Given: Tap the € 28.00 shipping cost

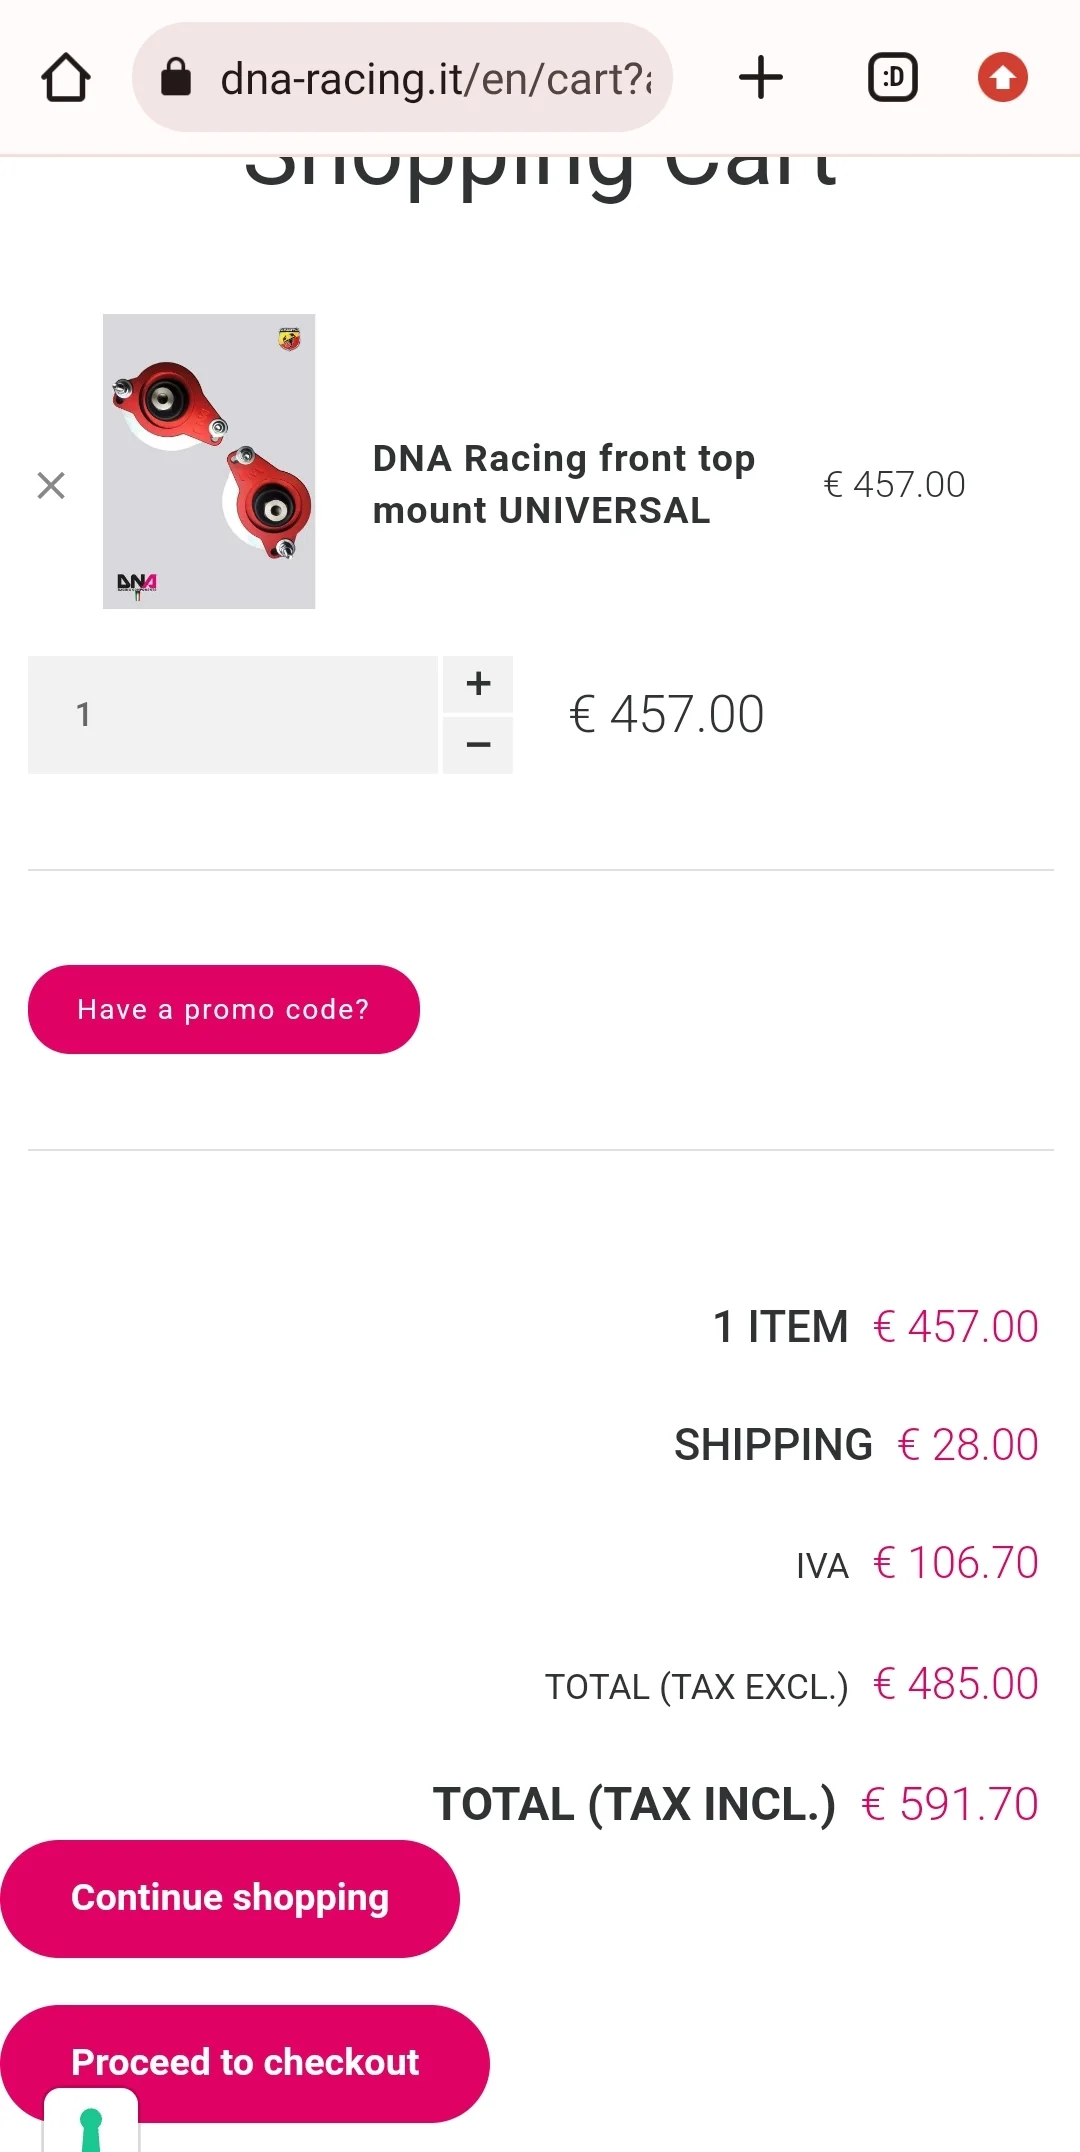Looking at the screenshot, I should [968, 1445].
